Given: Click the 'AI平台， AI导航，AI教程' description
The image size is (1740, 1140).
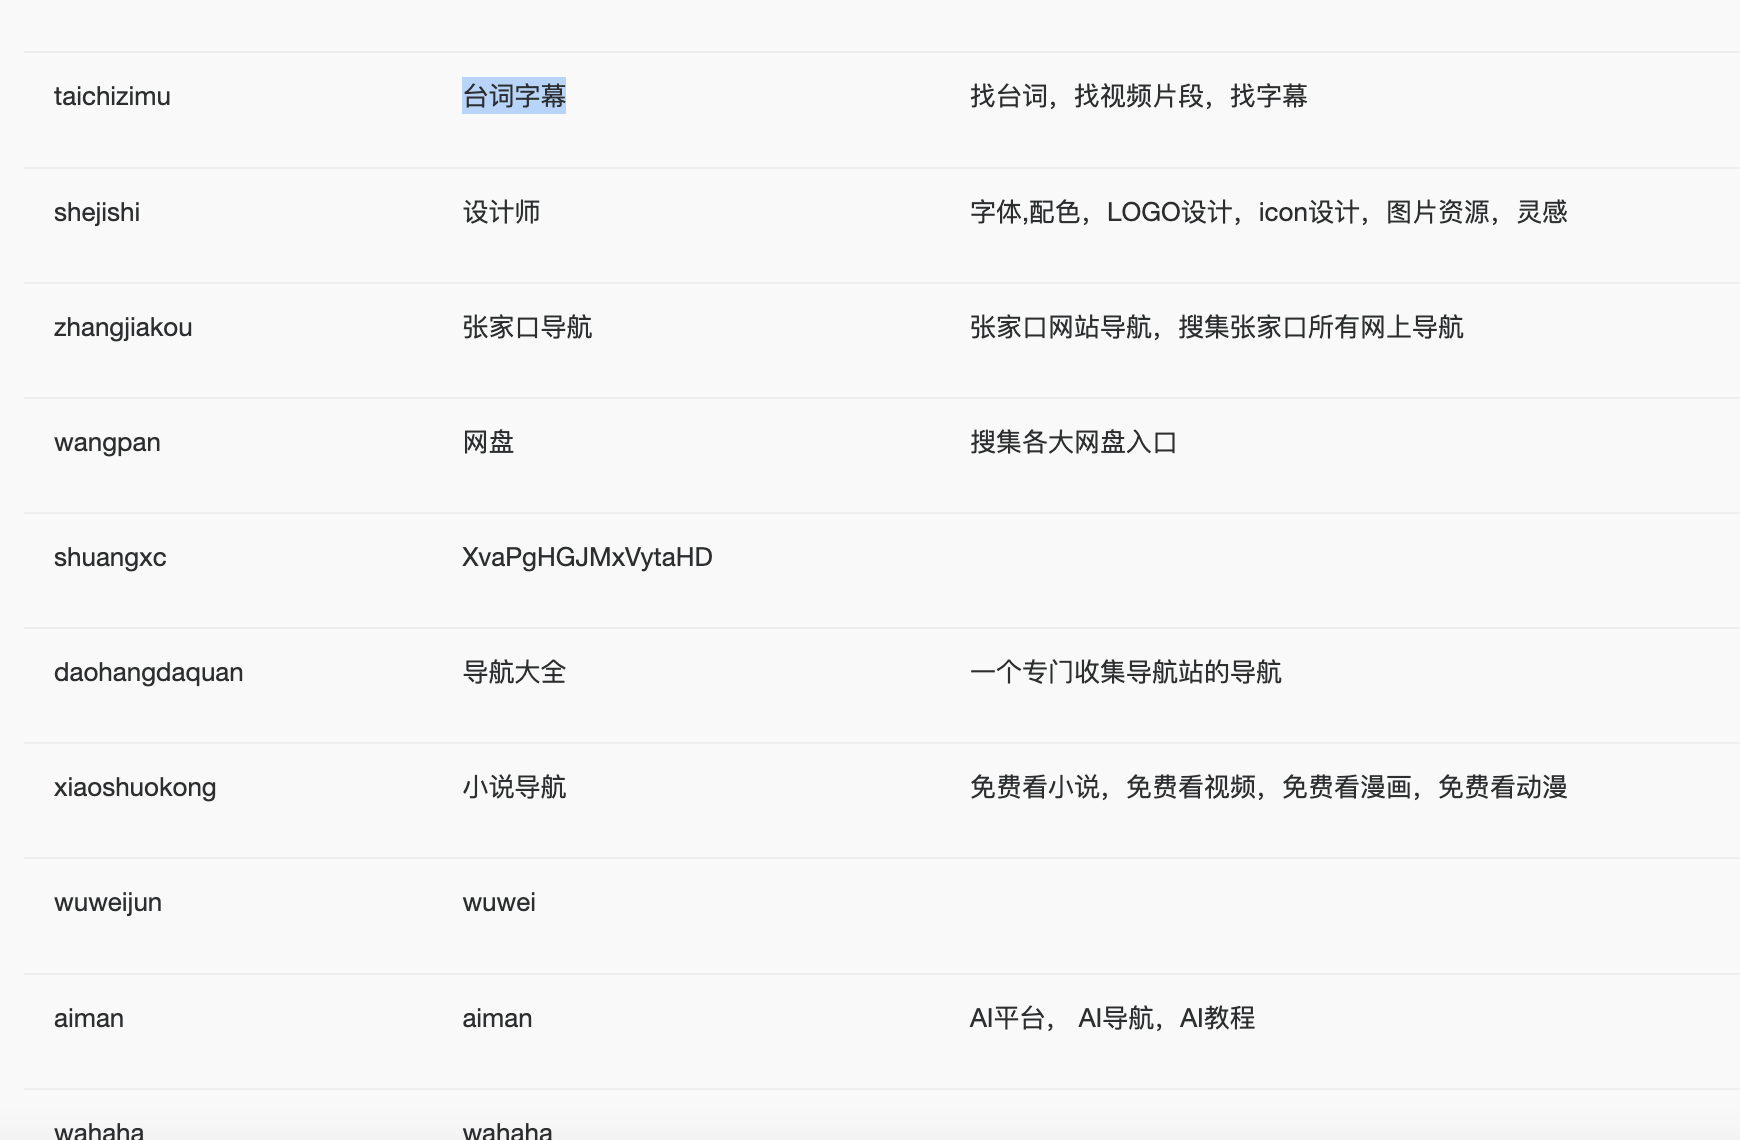Looking at the screenshot, I should (1112, 1018).
